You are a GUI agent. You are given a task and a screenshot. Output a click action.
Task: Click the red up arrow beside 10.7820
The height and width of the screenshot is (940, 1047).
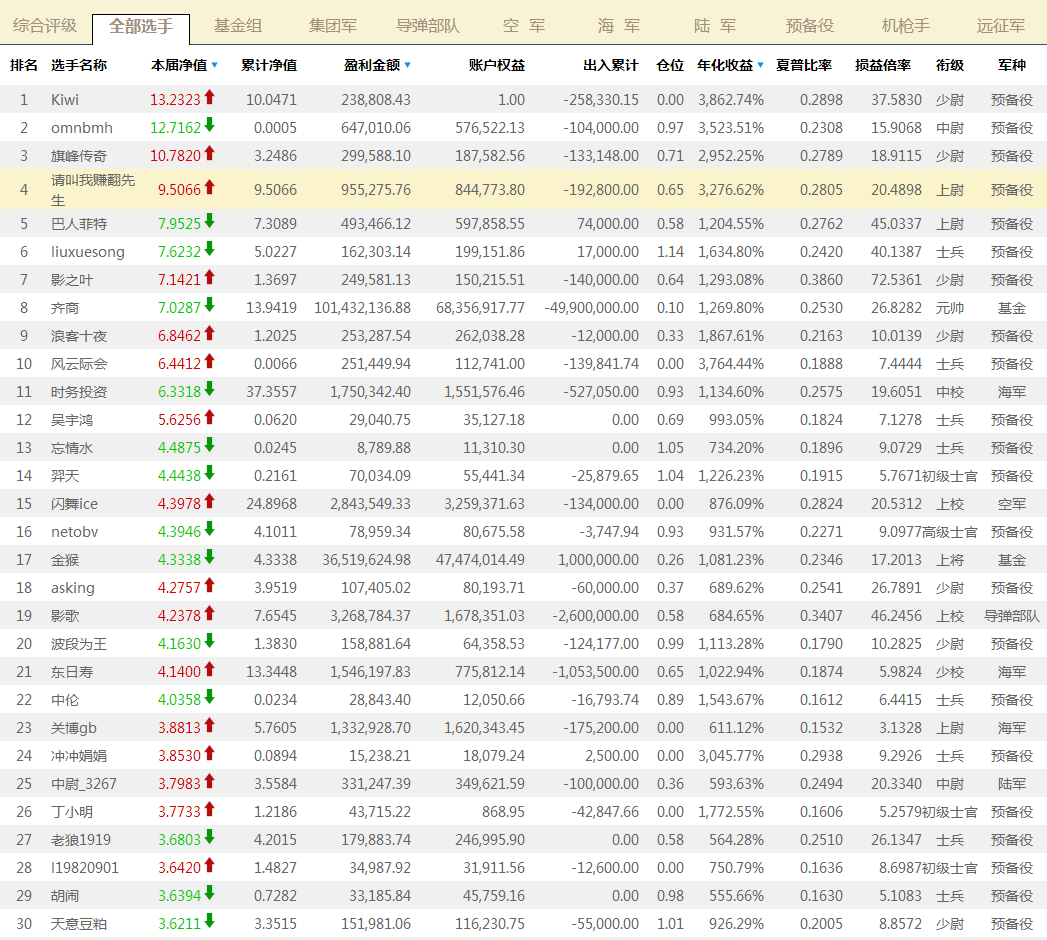[210, 154]
